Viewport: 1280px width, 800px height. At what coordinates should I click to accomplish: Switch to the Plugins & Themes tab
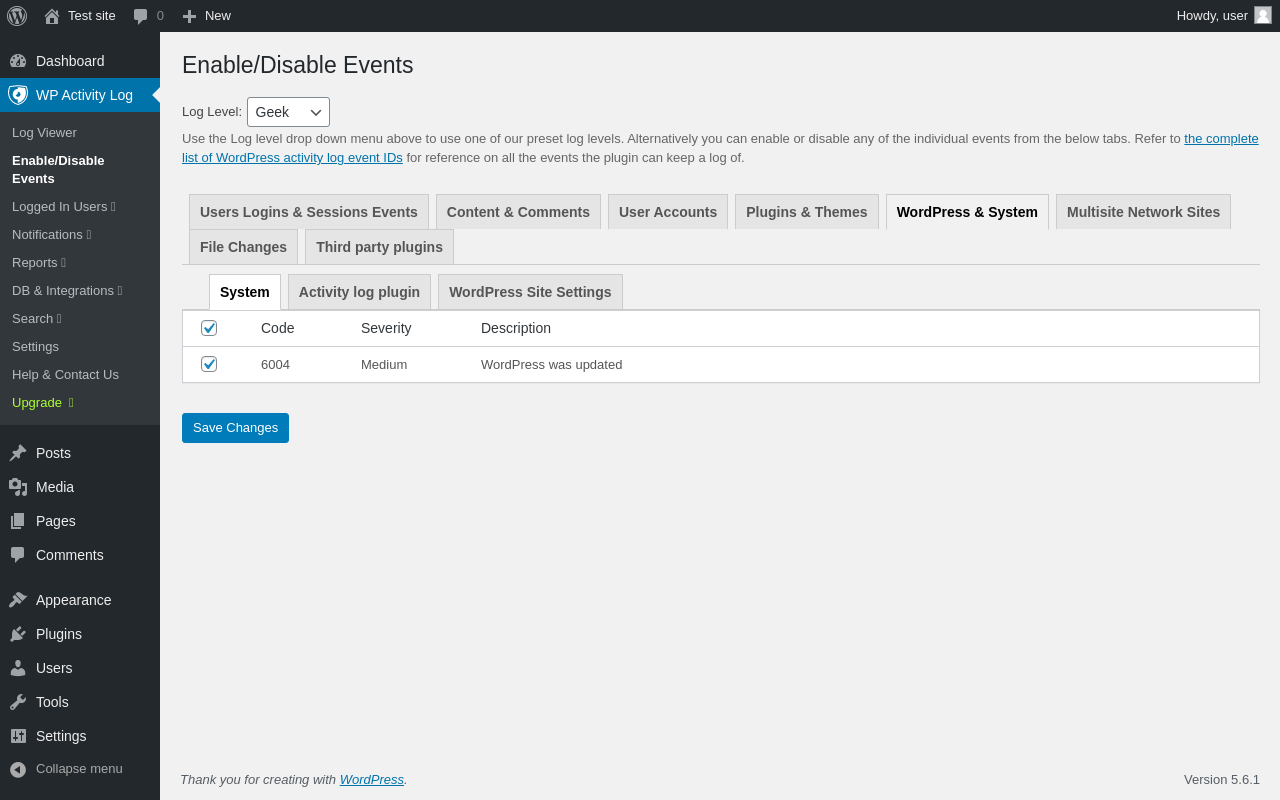point(806,212)
